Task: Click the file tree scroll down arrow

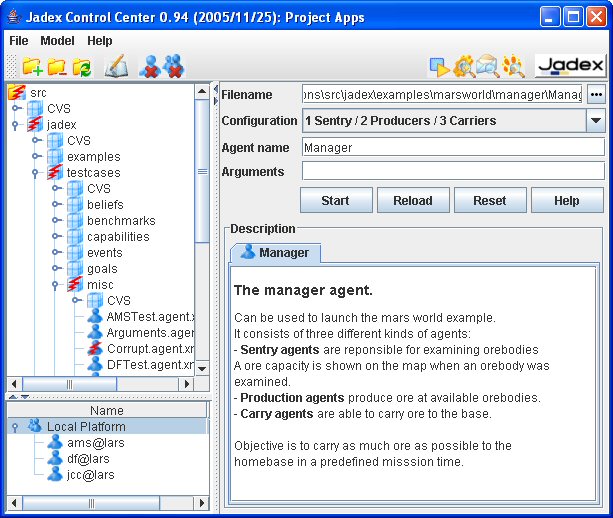Action: [x=202, y=368]
